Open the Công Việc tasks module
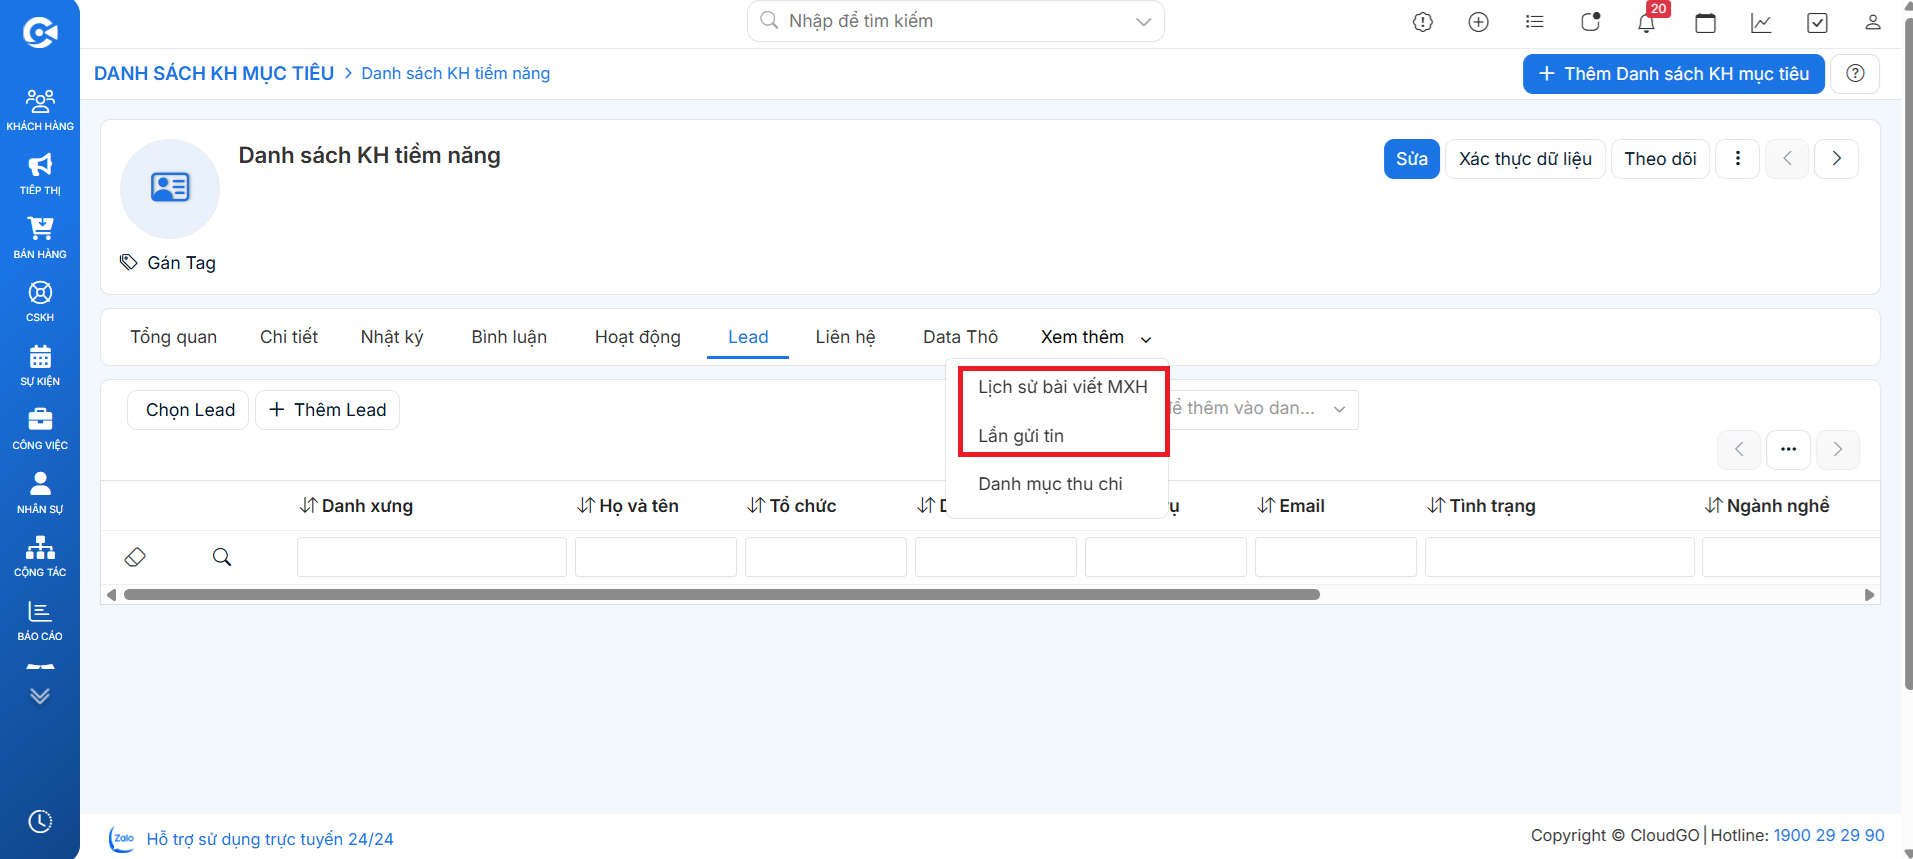 tap(40, 429)
